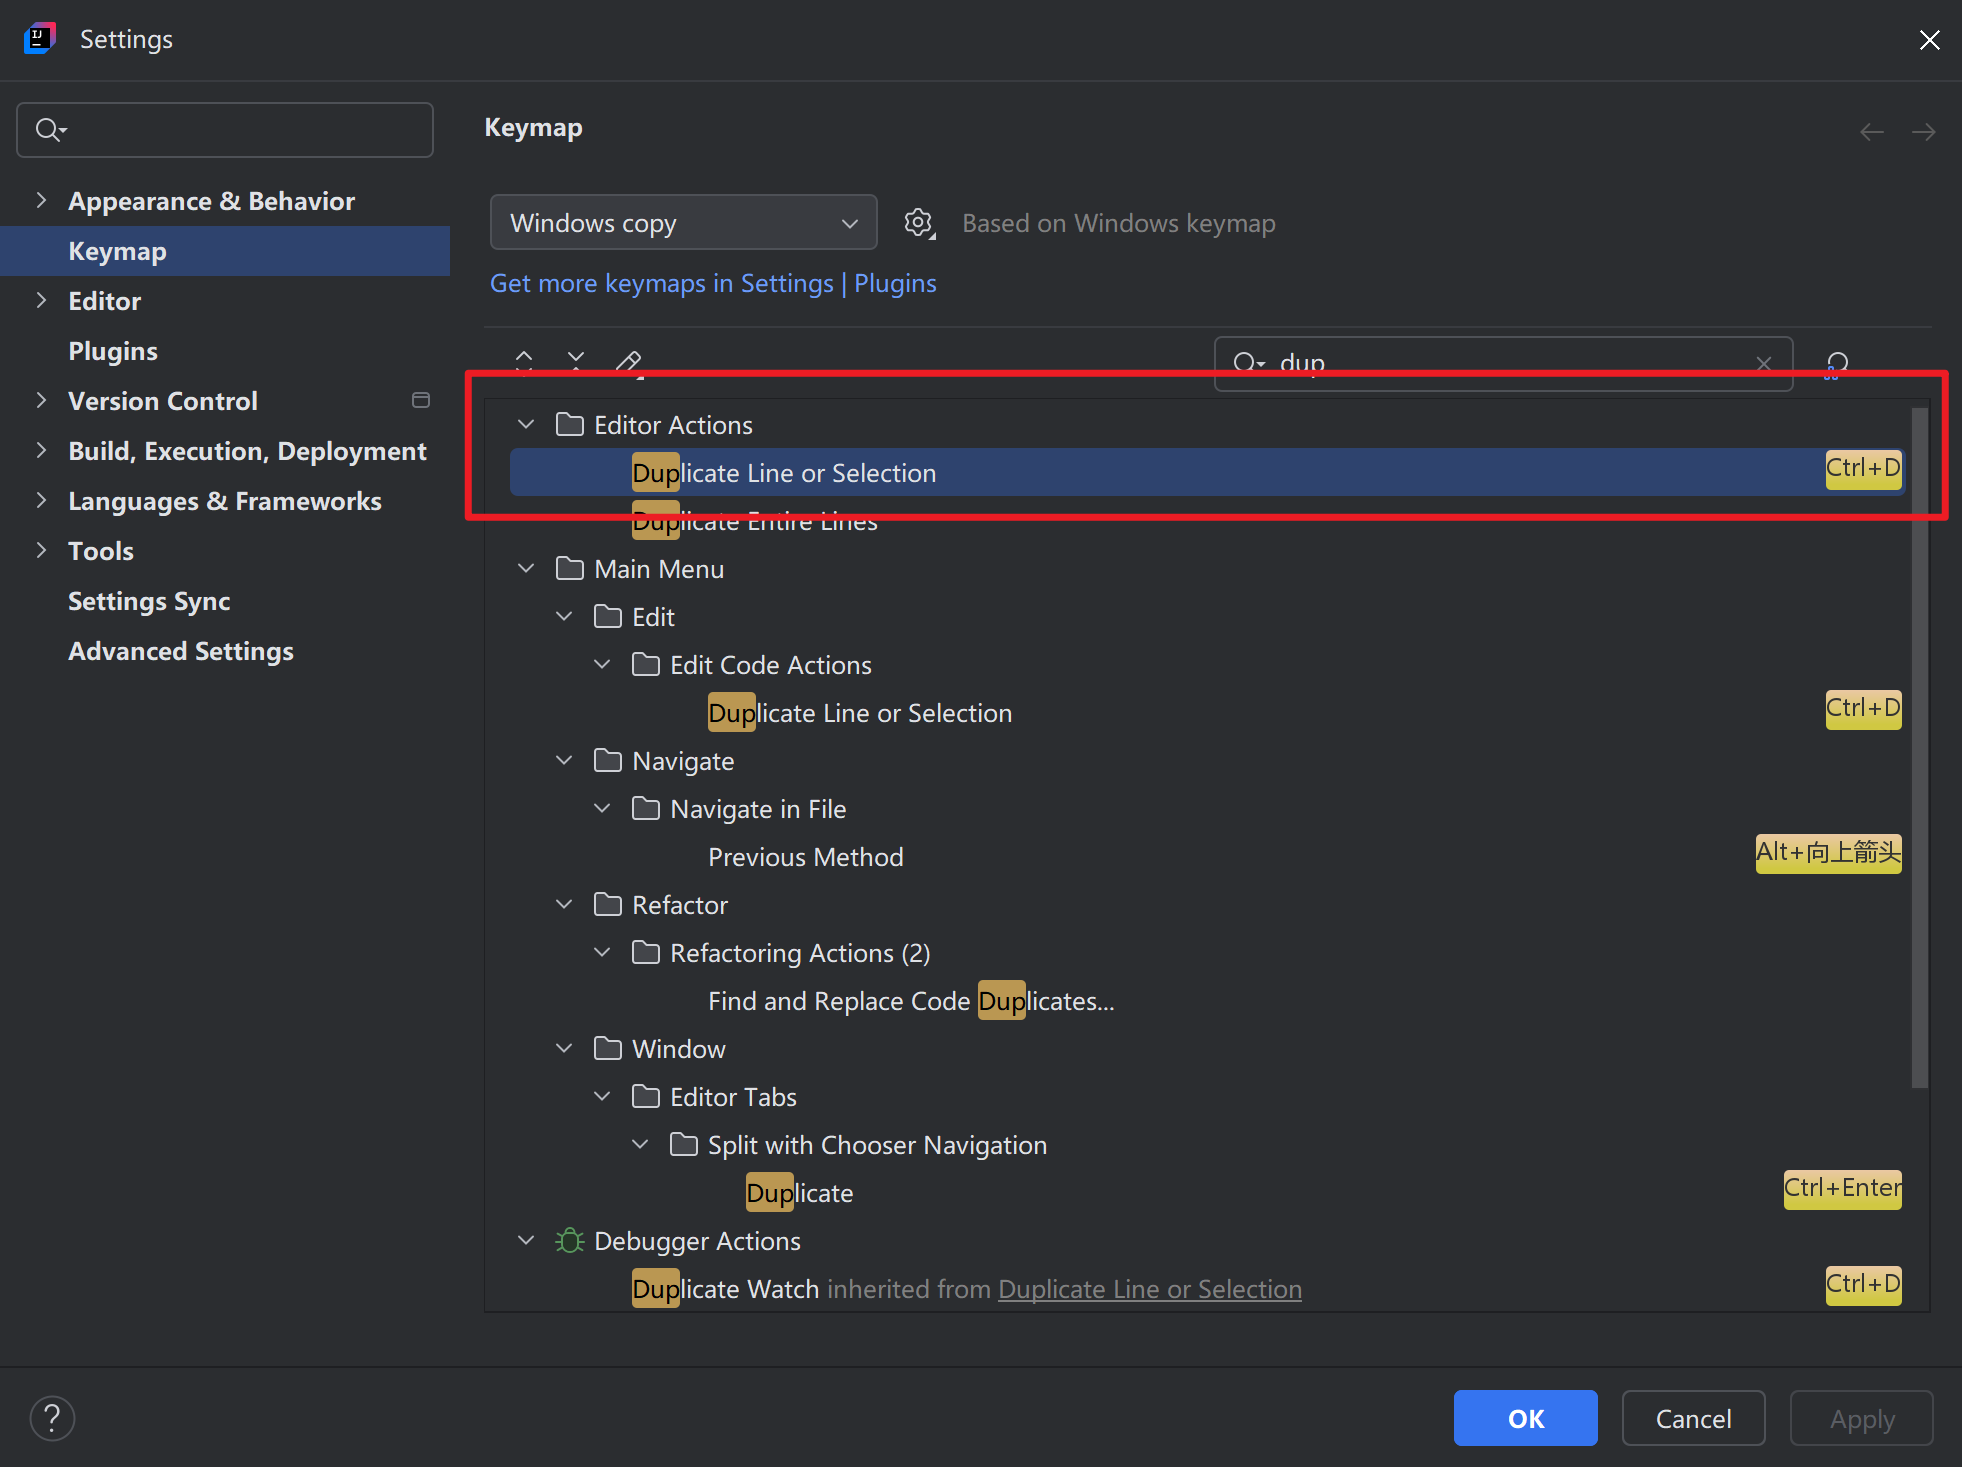Screen dimensions: 1962x1467
Task: Open Version Control settings page
Action: click(x=163, y=401)
